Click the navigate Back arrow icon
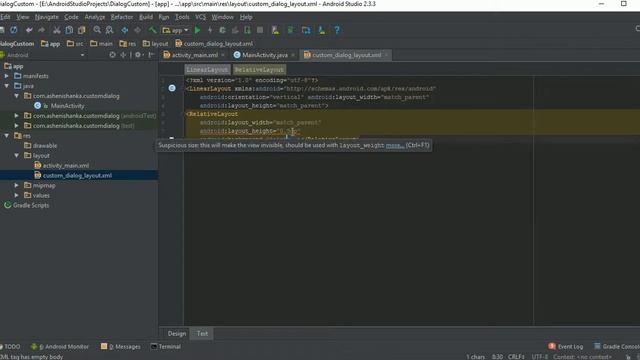 point(124,30)
